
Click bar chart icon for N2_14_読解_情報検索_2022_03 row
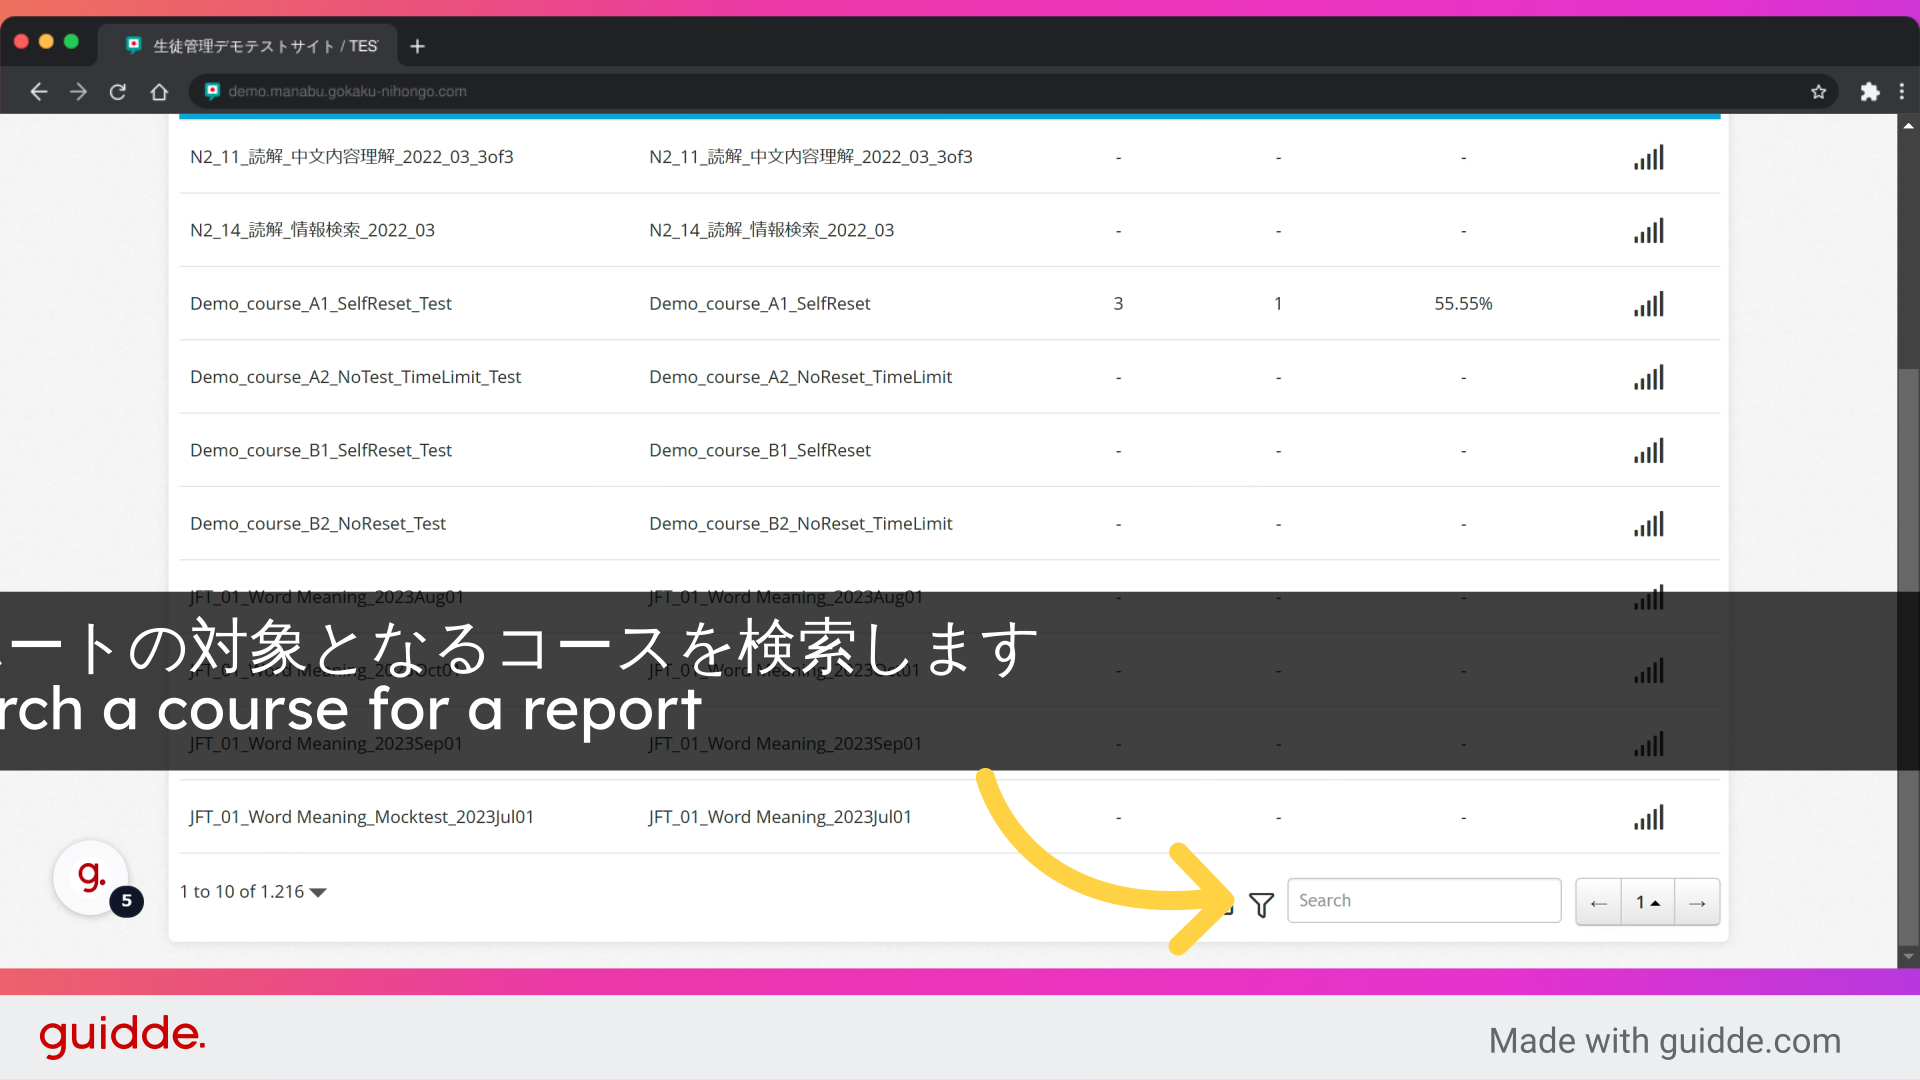(1649, 231)
